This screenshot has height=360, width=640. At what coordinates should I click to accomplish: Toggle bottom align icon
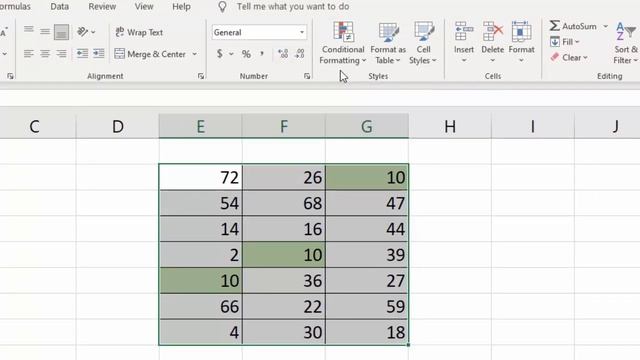(61, 32)
